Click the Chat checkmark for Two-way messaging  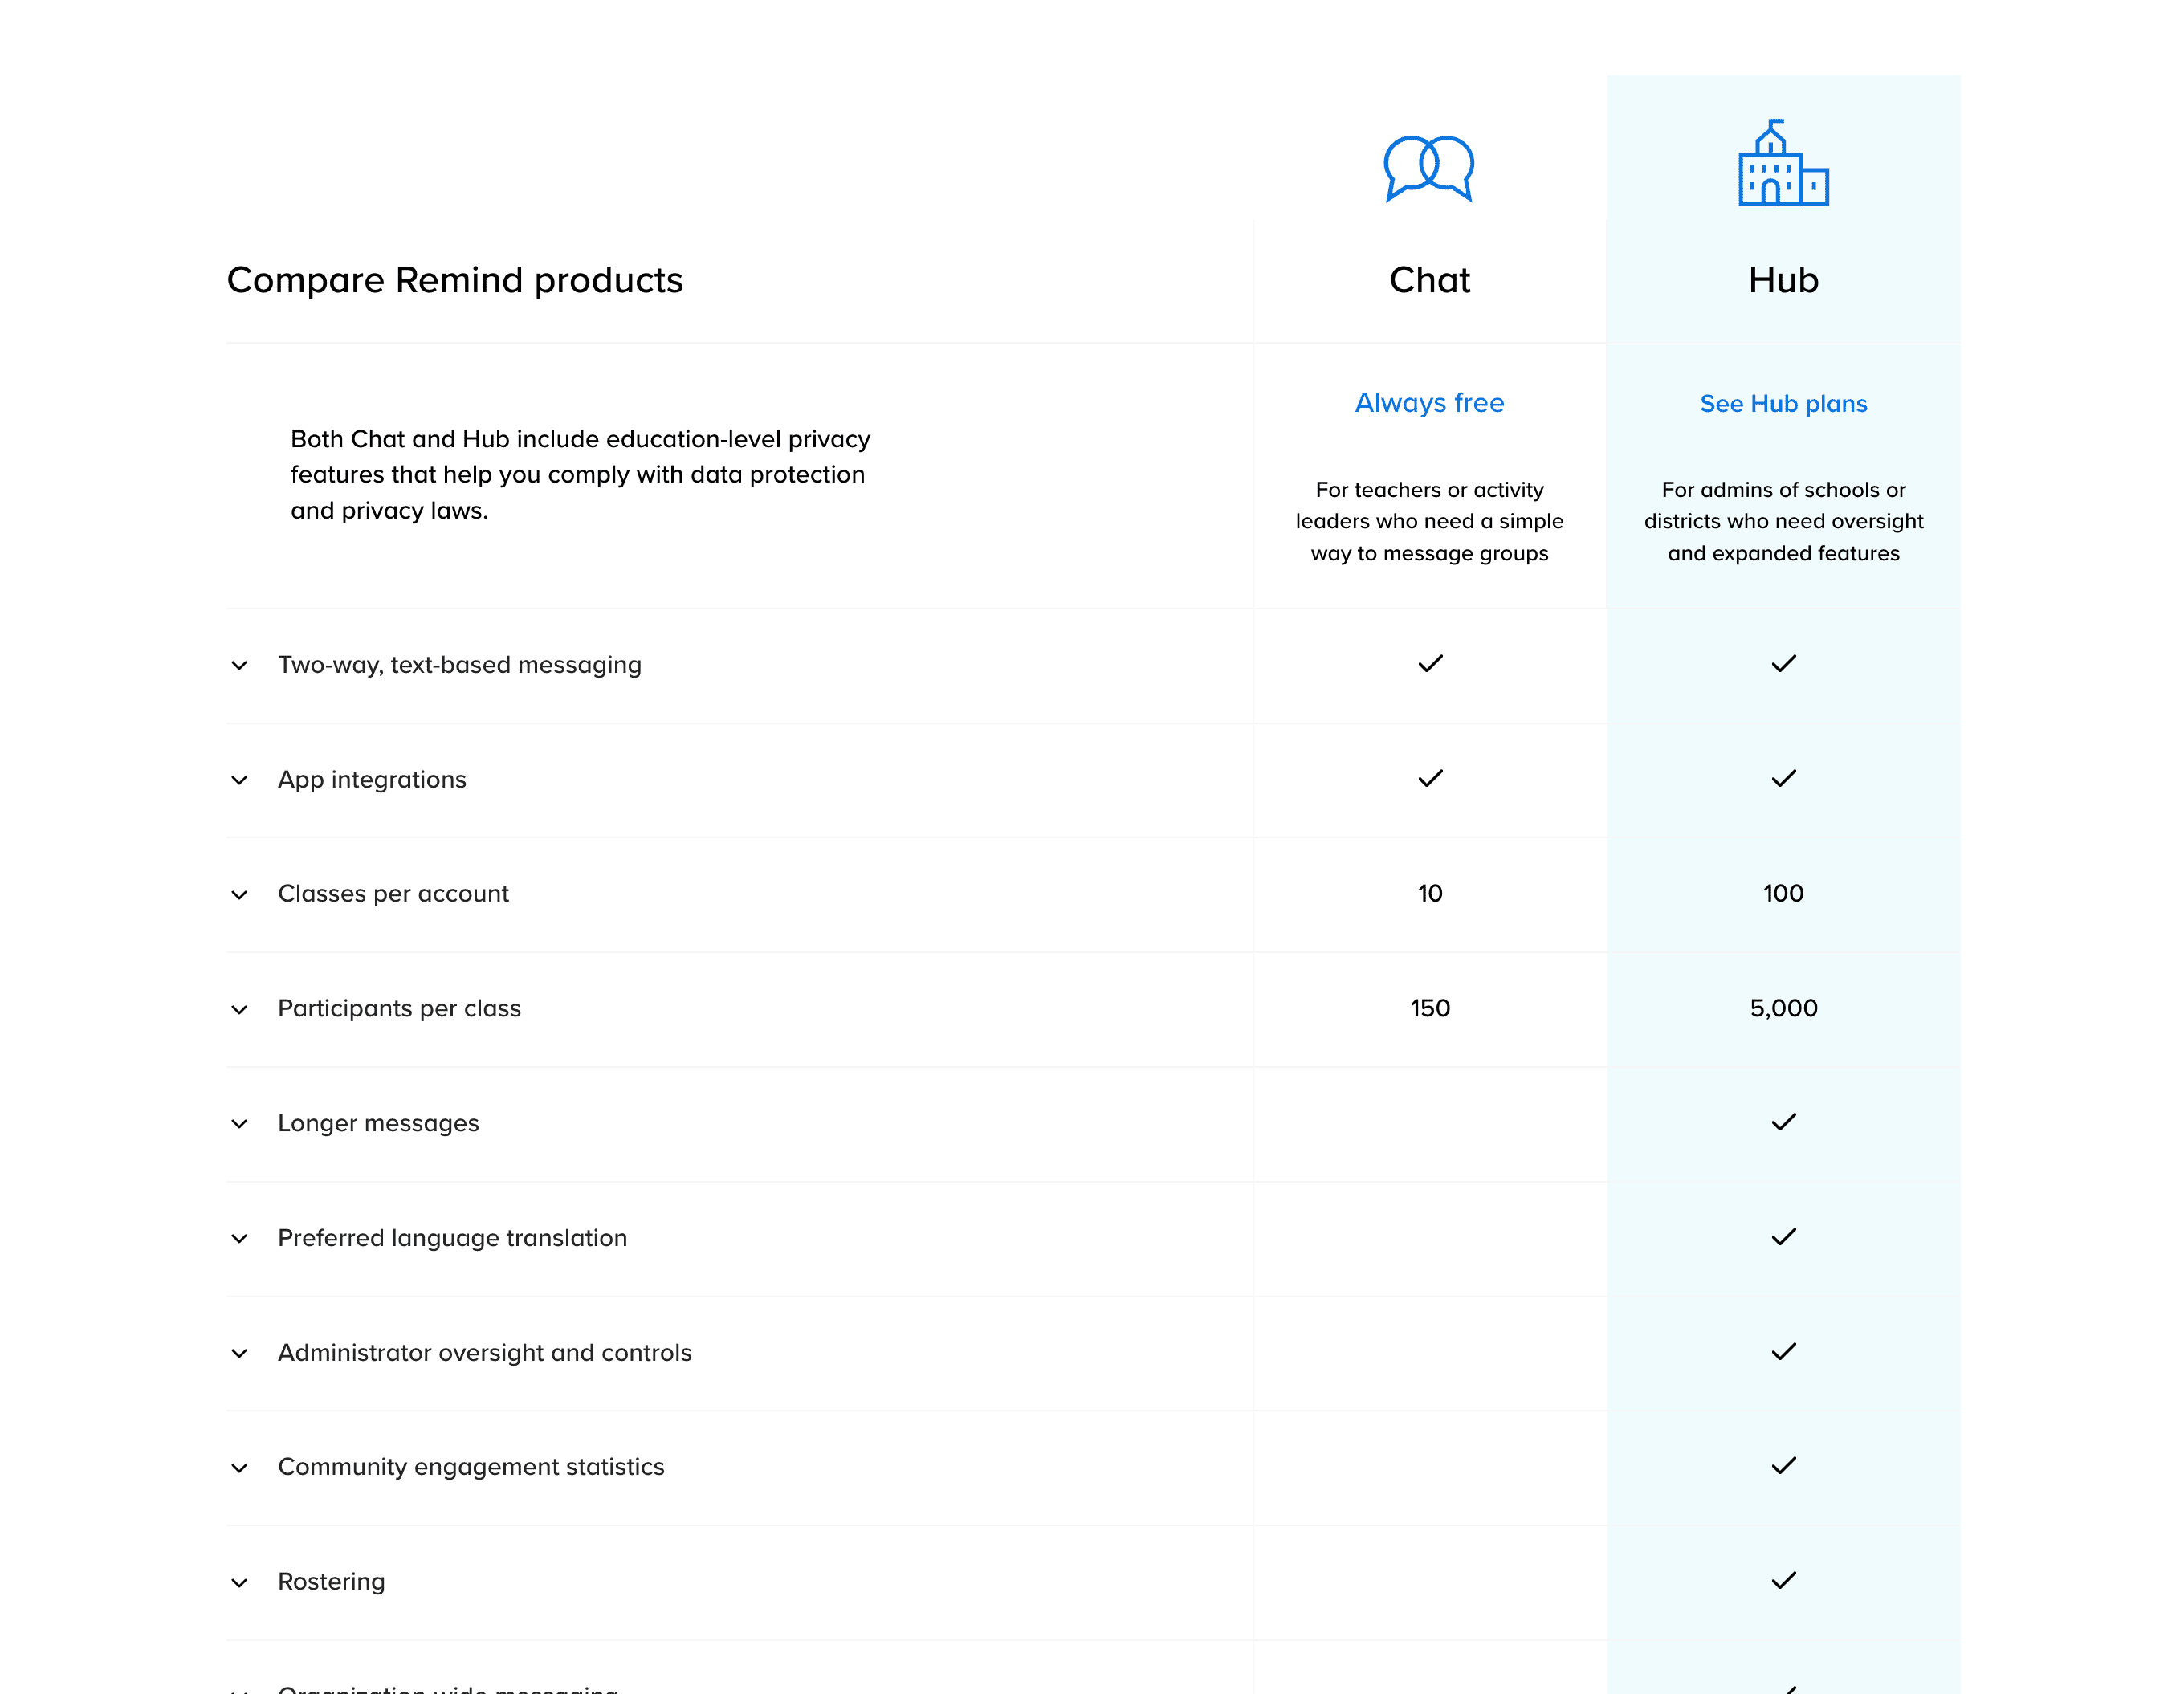point(1430,664)
